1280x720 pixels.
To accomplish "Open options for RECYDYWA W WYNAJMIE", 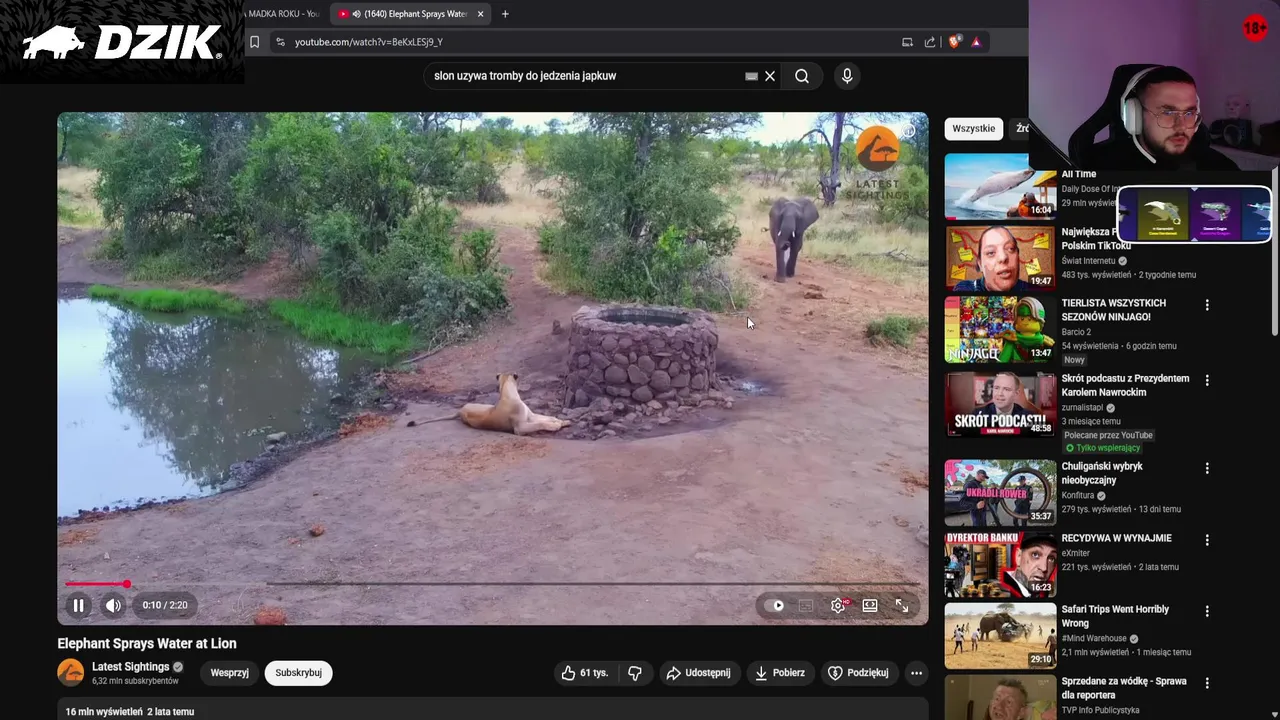I will pos(1207,540).
